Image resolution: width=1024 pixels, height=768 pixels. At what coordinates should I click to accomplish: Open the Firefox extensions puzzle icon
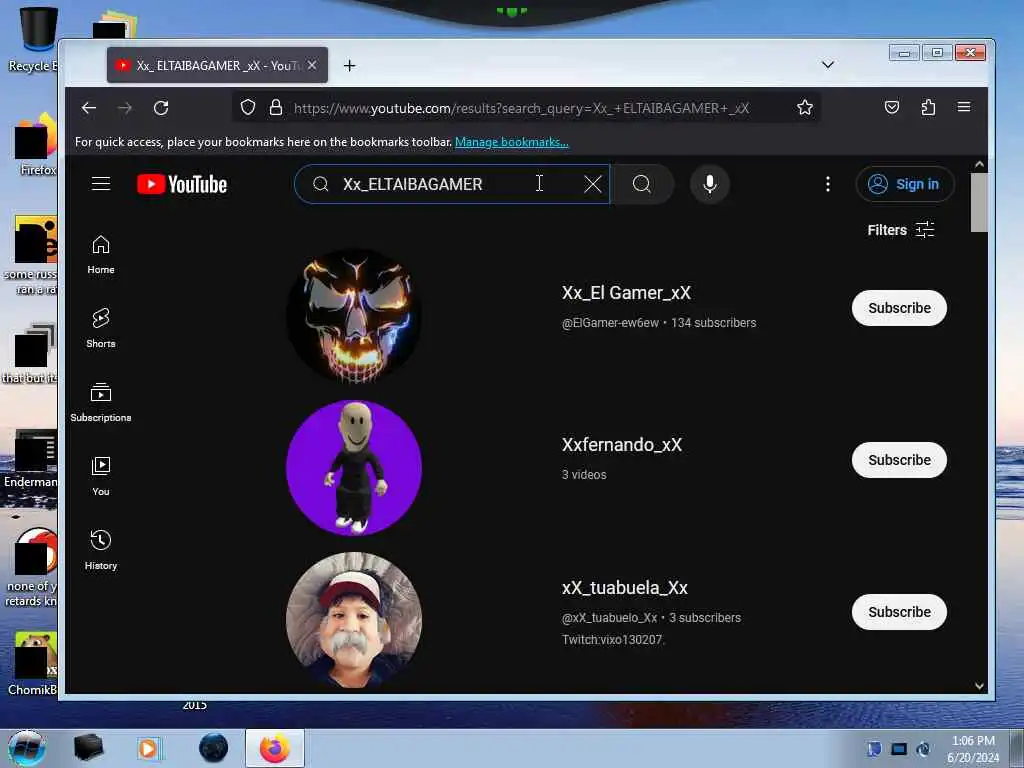tap(928, 107)
